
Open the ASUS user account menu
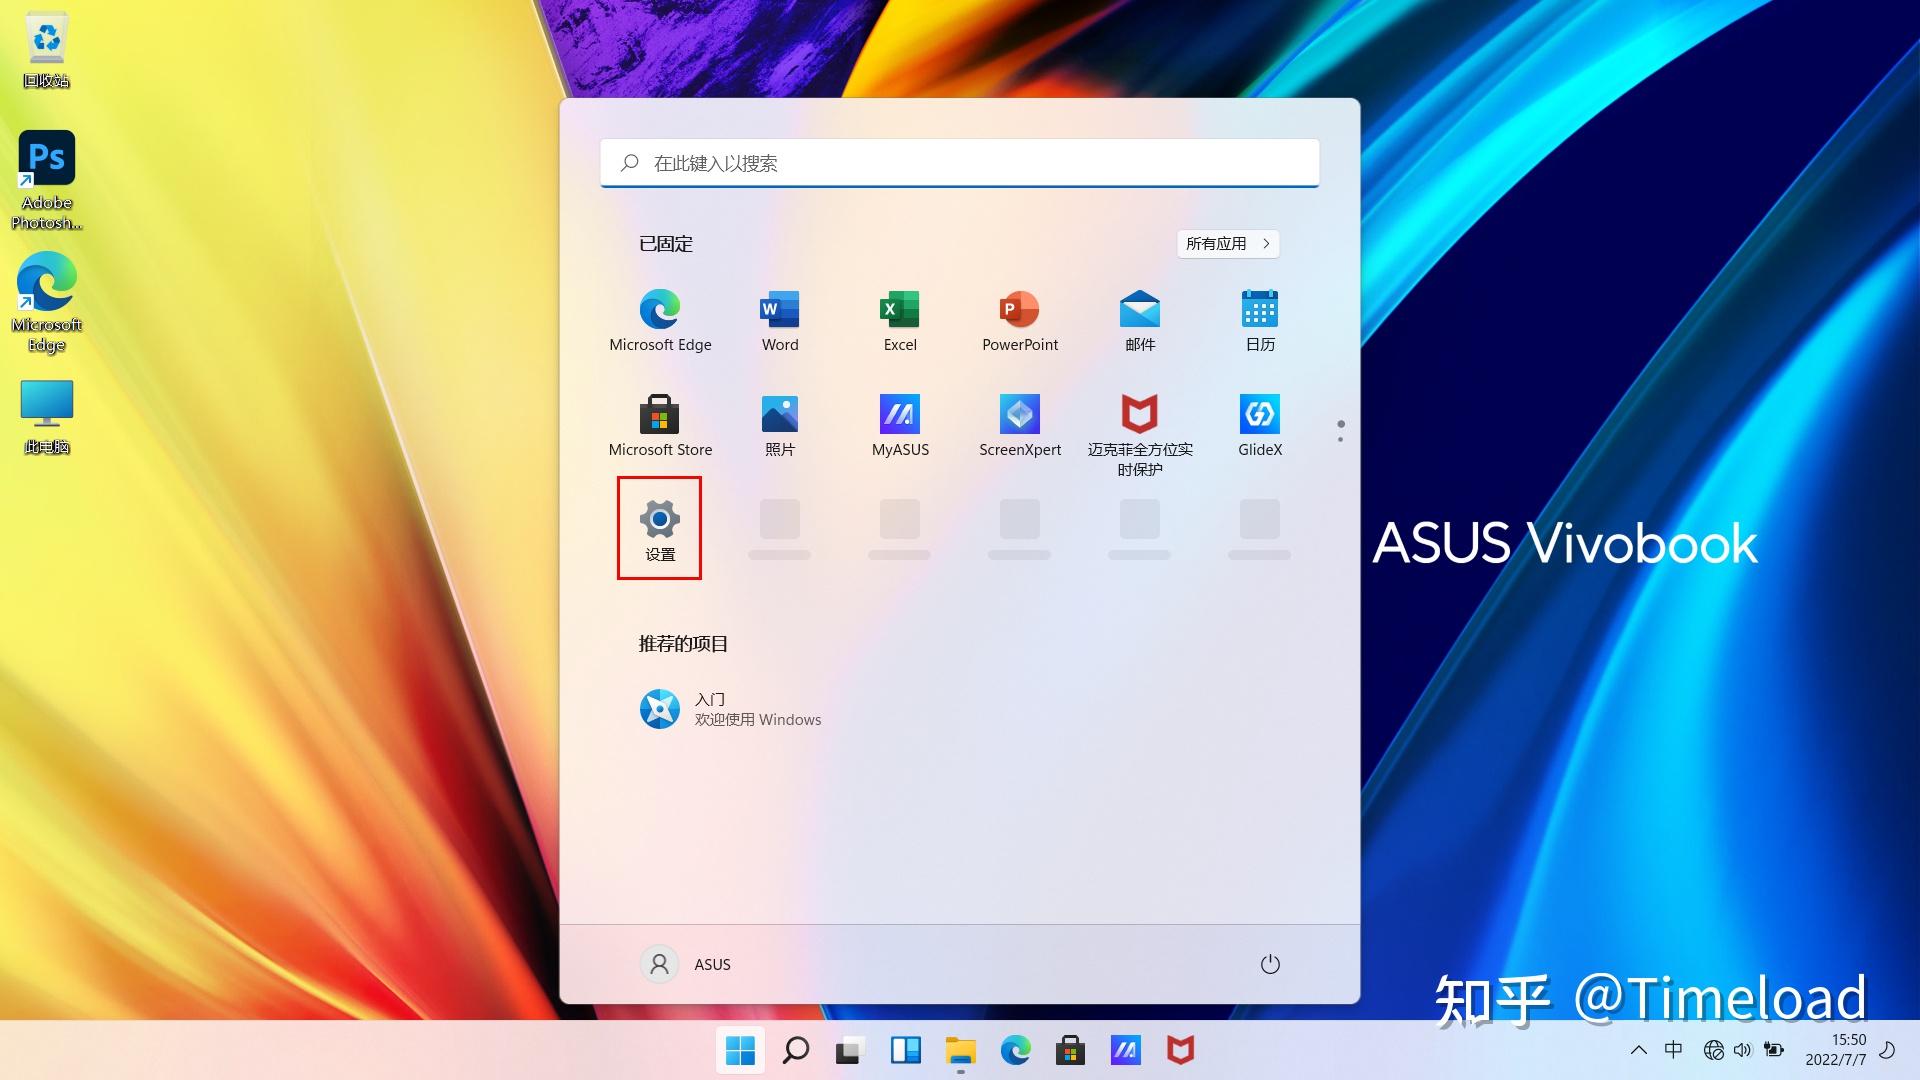coord(686,964)
